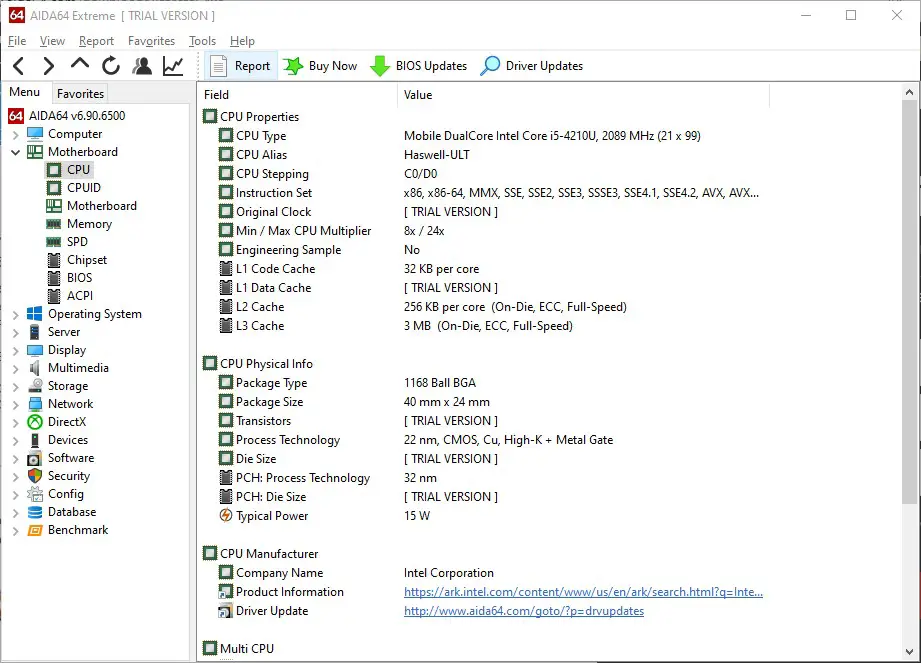Open the File menu
921x663 pixels.
[17, 41]
